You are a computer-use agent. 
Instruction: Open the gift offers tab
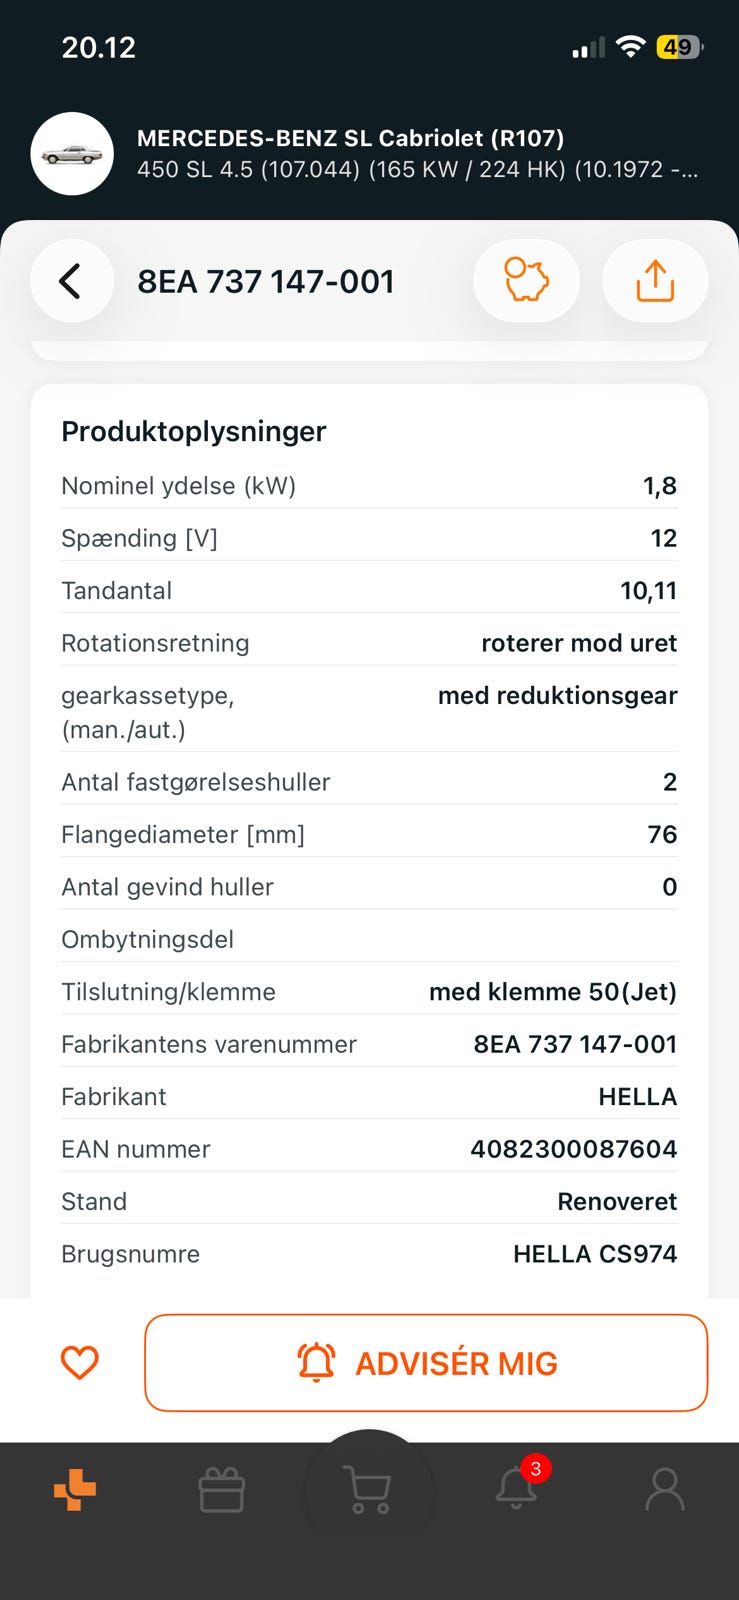222,1490
